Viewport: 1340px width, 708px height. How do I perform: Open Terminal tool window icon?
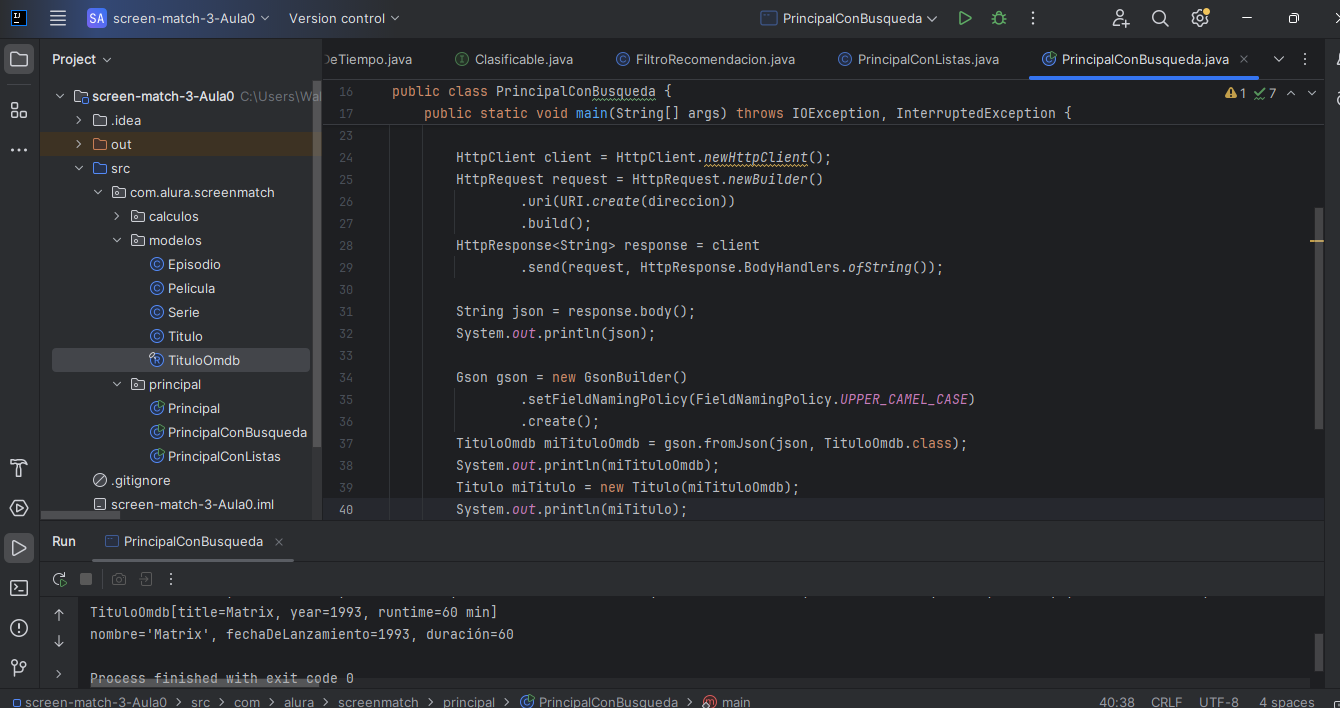(18, 588)
